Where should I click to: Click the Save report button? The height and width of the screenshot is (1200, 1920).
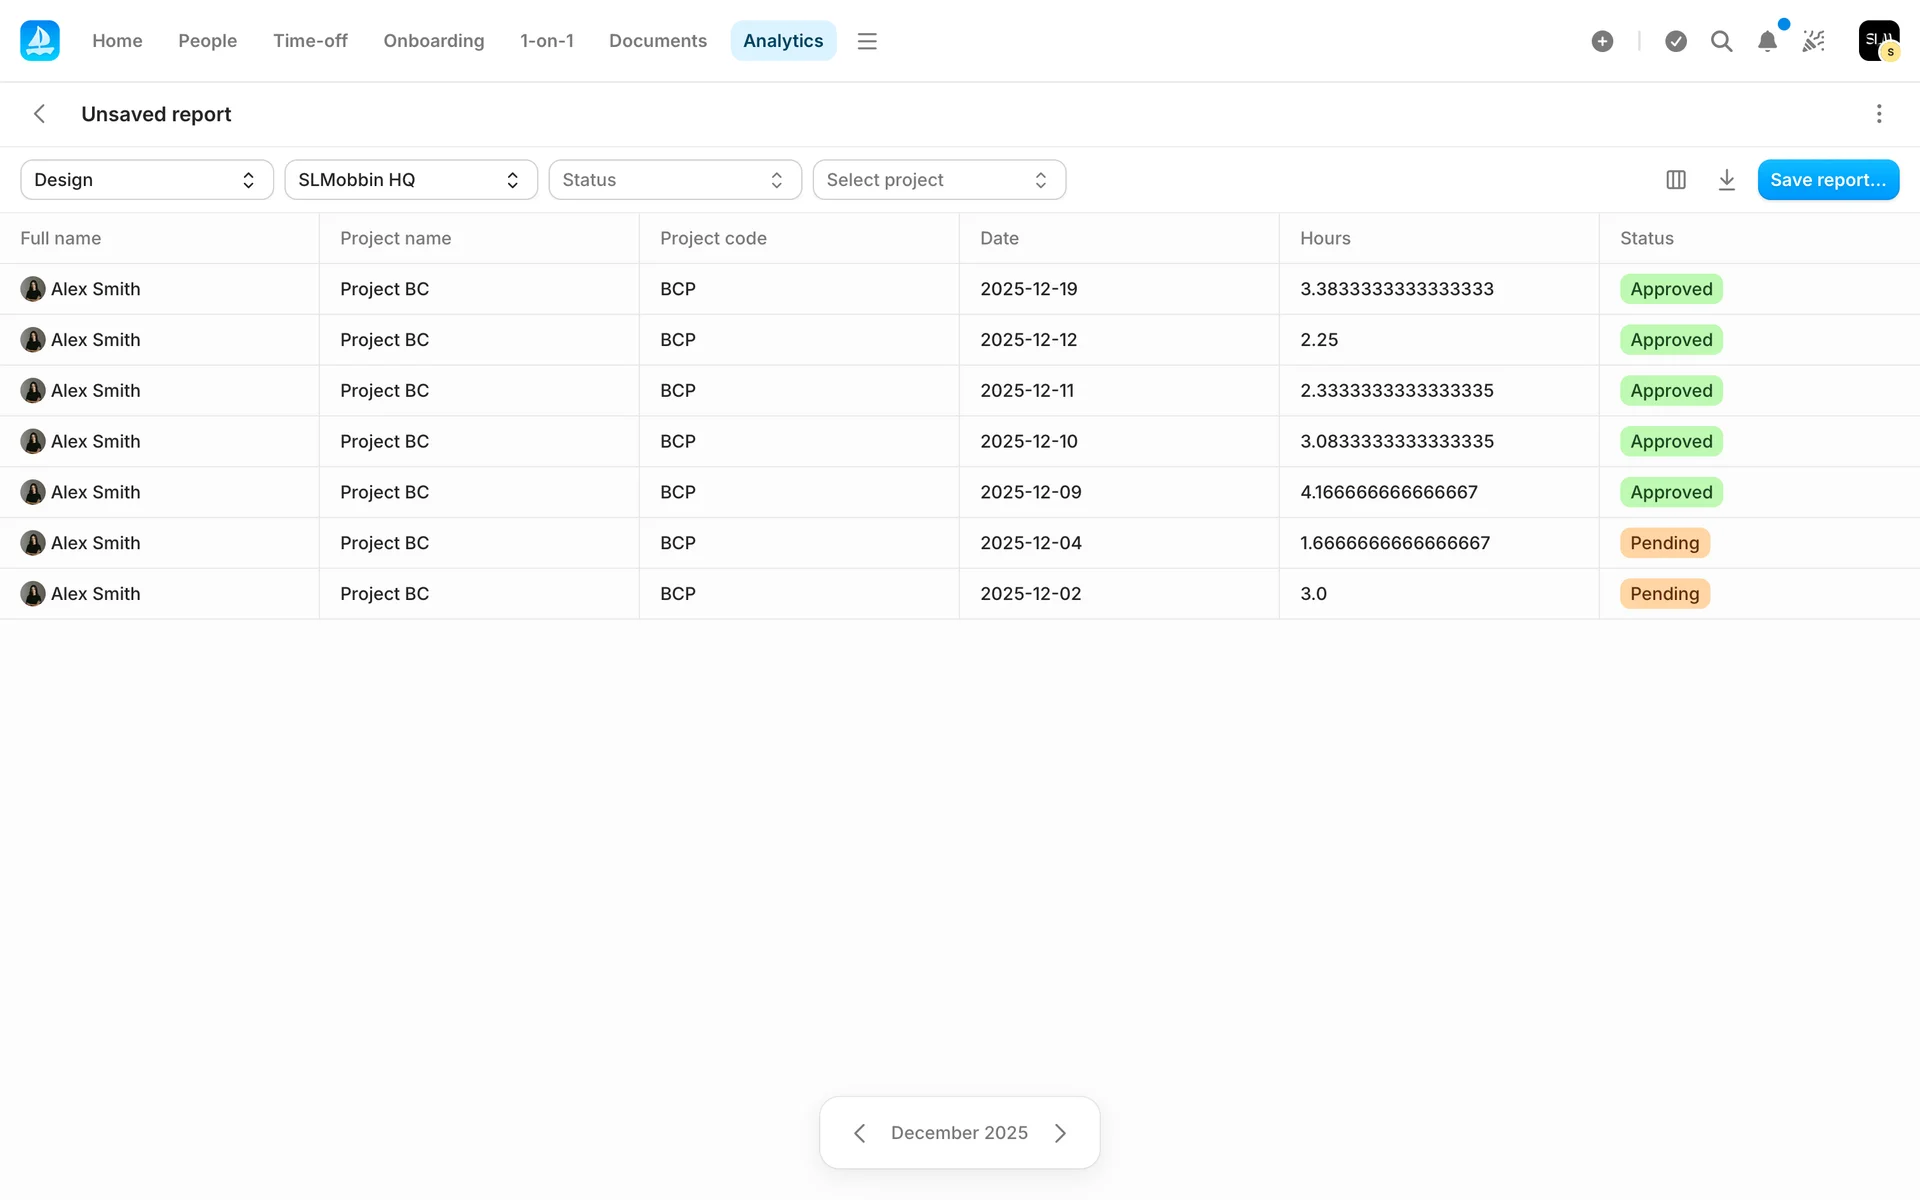pos(1827,180)
